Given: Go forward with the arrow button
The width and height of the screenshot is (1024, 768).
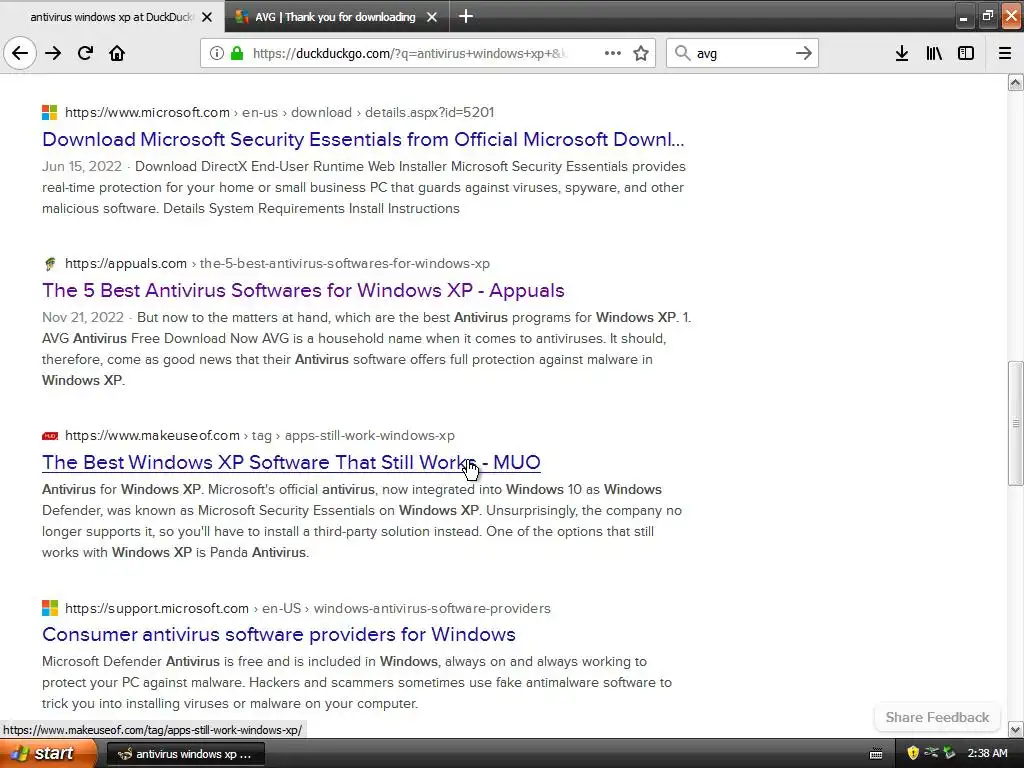Looking at the screenshot, I should click(x=53, y=53).
